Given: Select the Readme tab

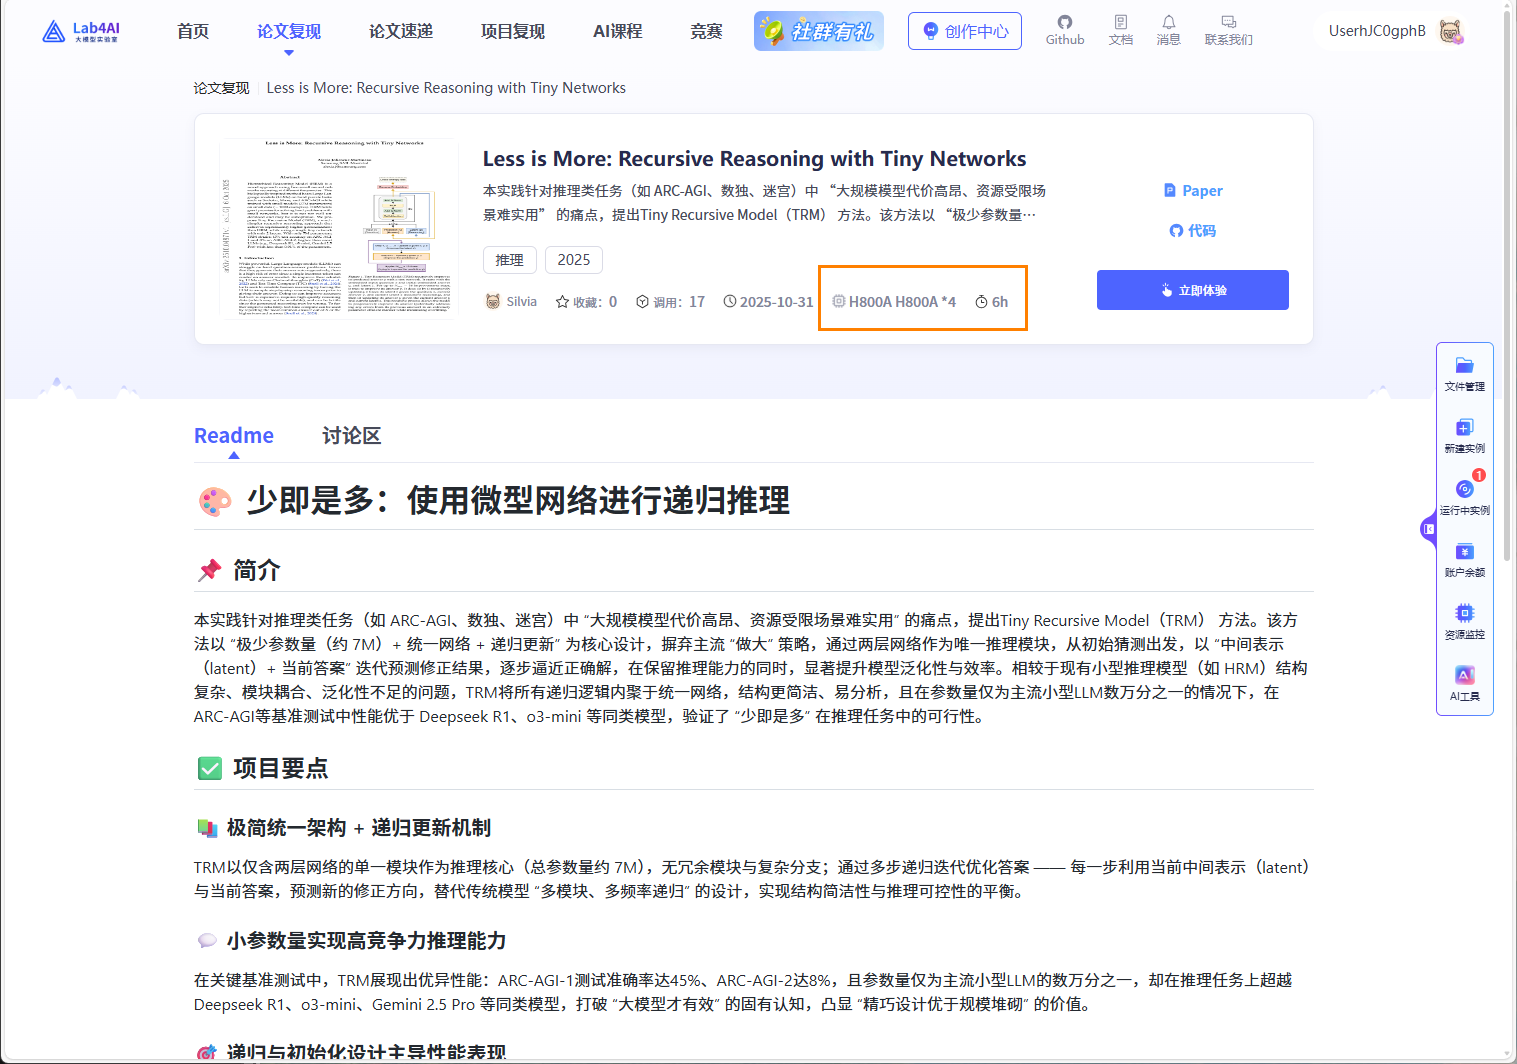Looking at the screenshot, I should pos(233,435).
